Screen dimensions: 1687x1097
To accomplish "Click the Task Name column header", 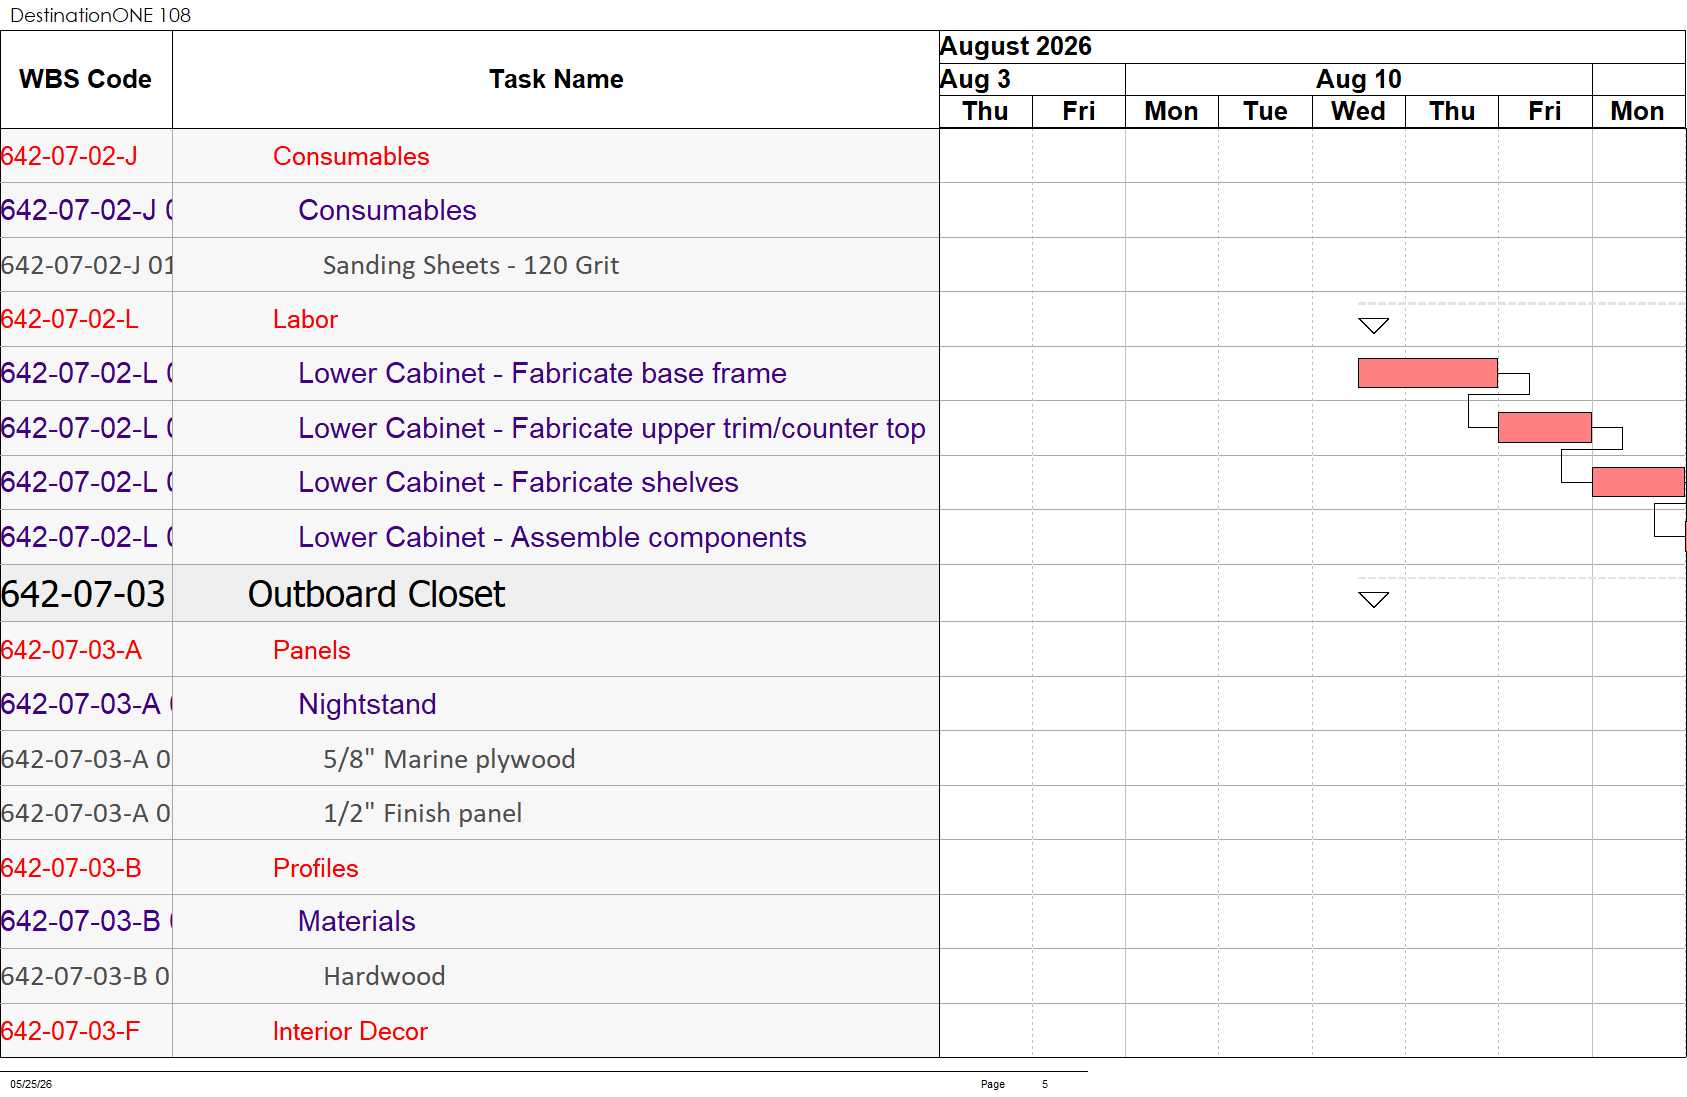I will [556, 79].
